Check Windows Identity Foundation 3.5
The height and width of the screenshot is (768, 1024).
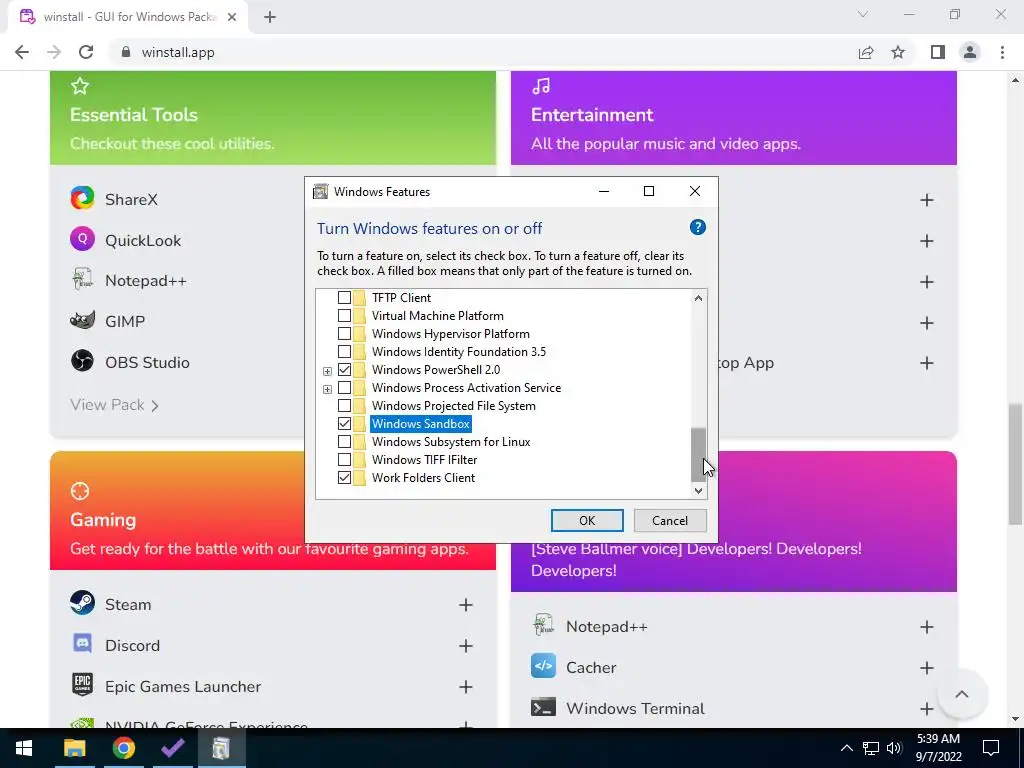tap(344, 352)
